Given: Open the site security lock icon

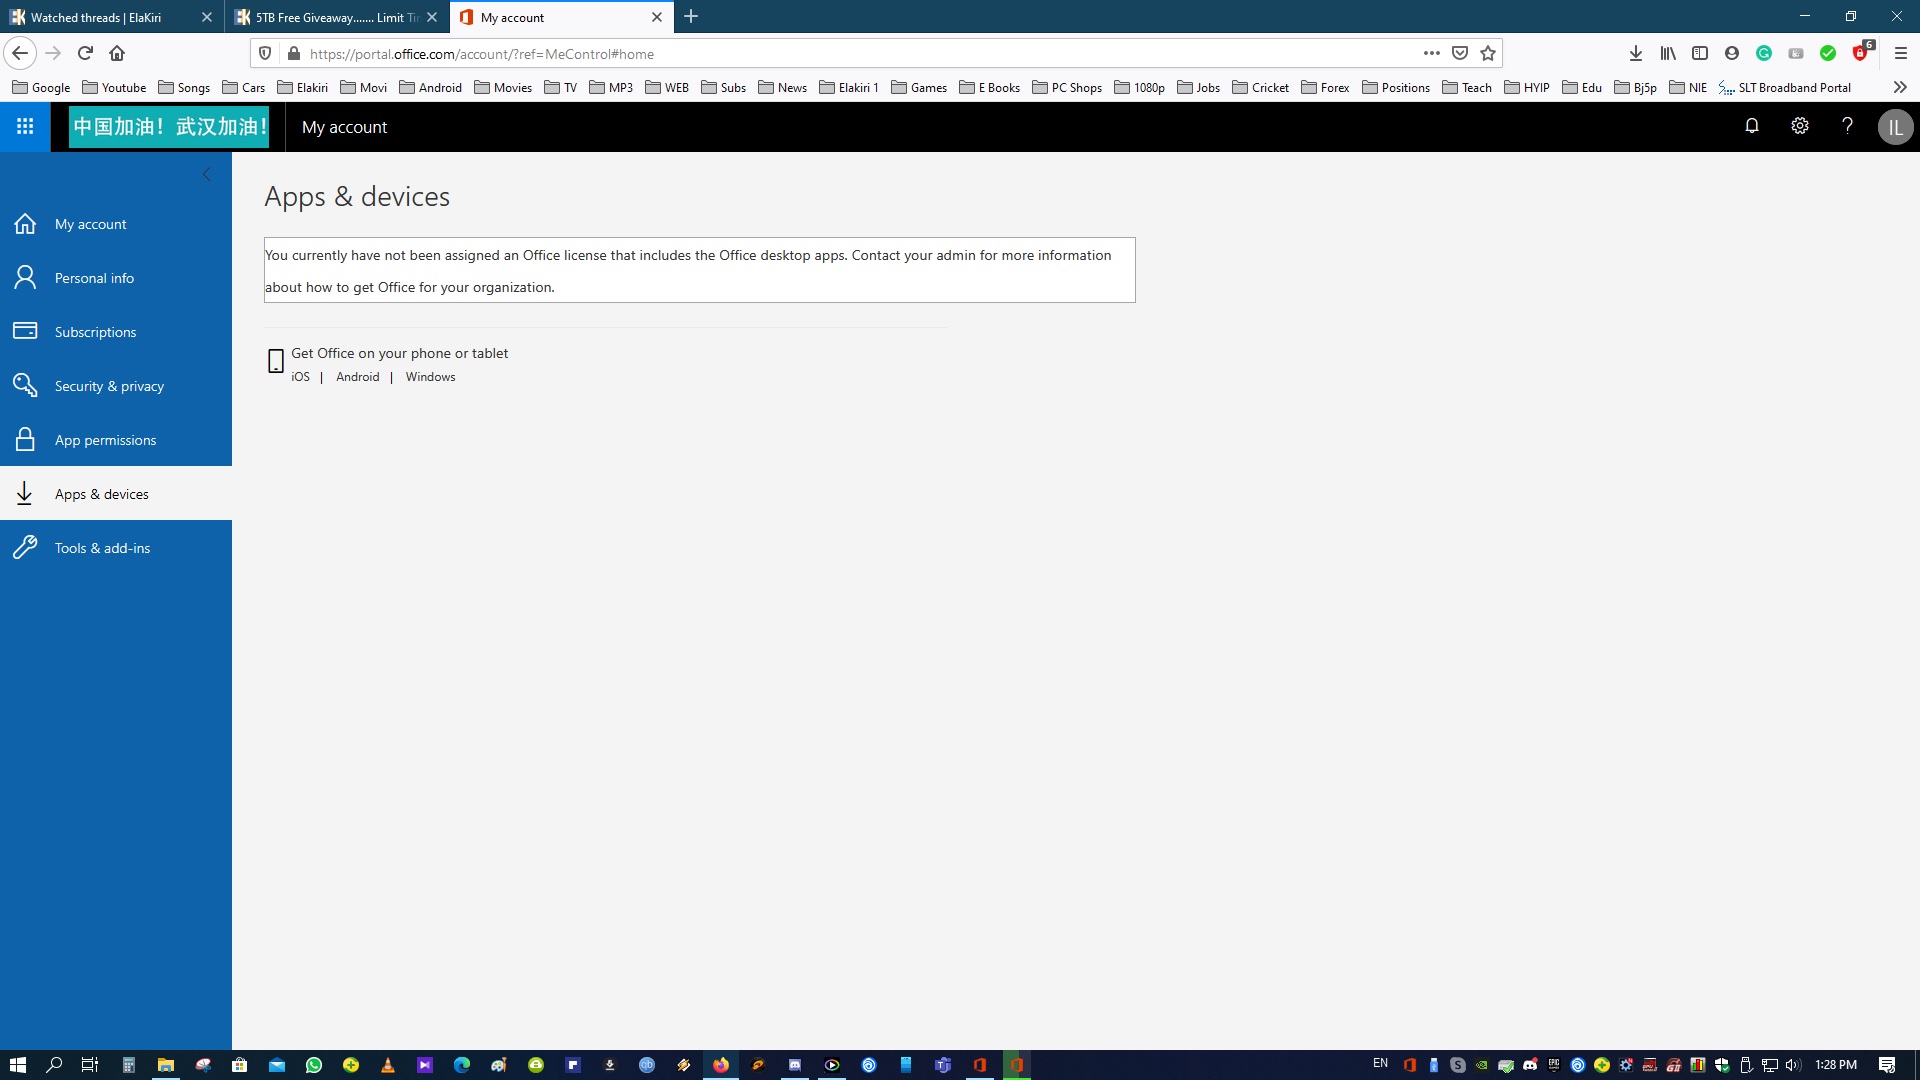Looking at the screenshot, I should pyautogui.click(x=294, y=54).
